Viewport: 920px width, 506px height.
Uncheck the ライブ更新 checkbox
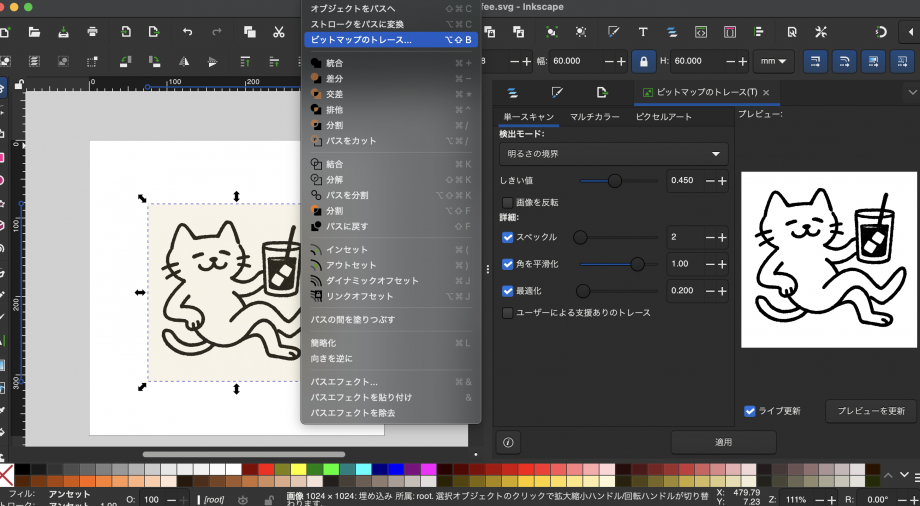[x=750, y=411]
